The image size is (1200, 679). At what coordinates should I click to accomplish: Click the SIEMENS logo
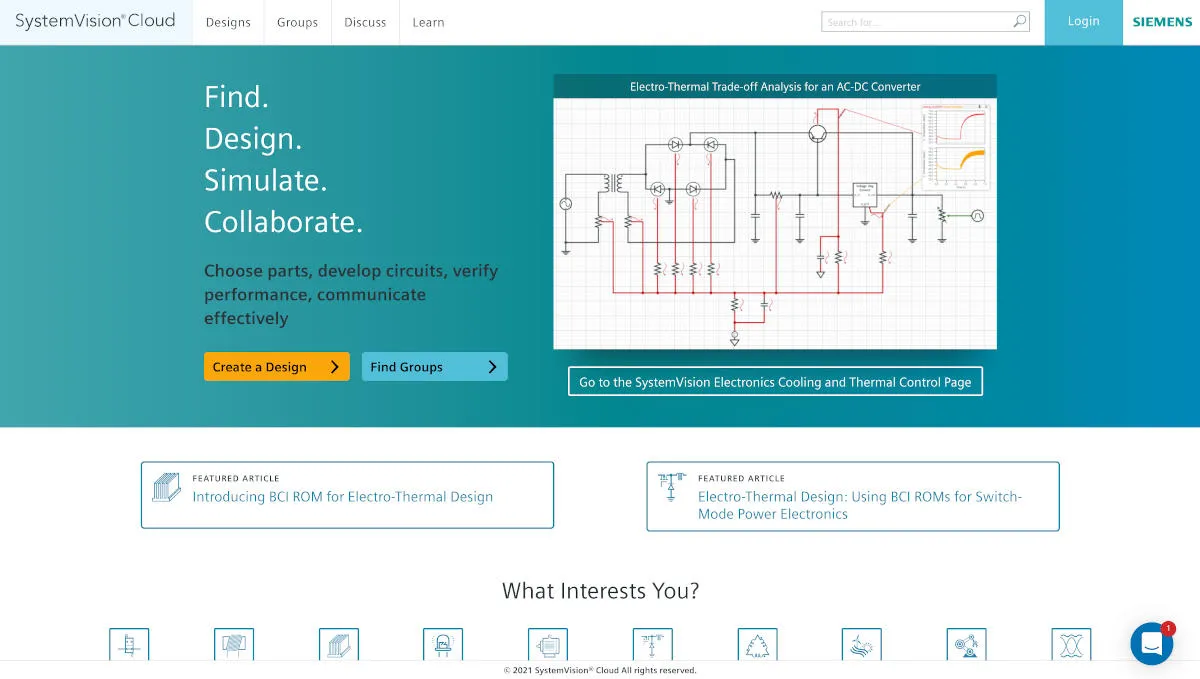tap(1162, 22)
